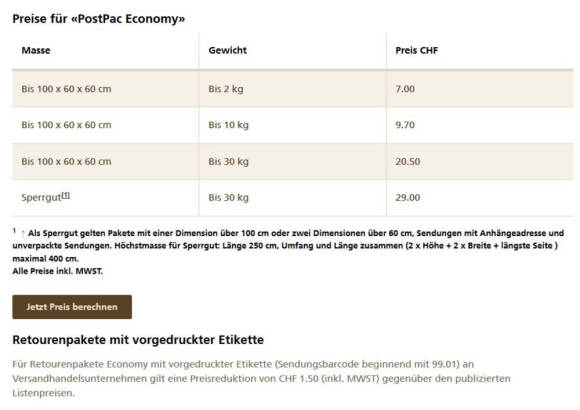Click the Preise für «PostPac Economy» heading
The height and width of the screenshot is (410, 580).
[99, 19]
